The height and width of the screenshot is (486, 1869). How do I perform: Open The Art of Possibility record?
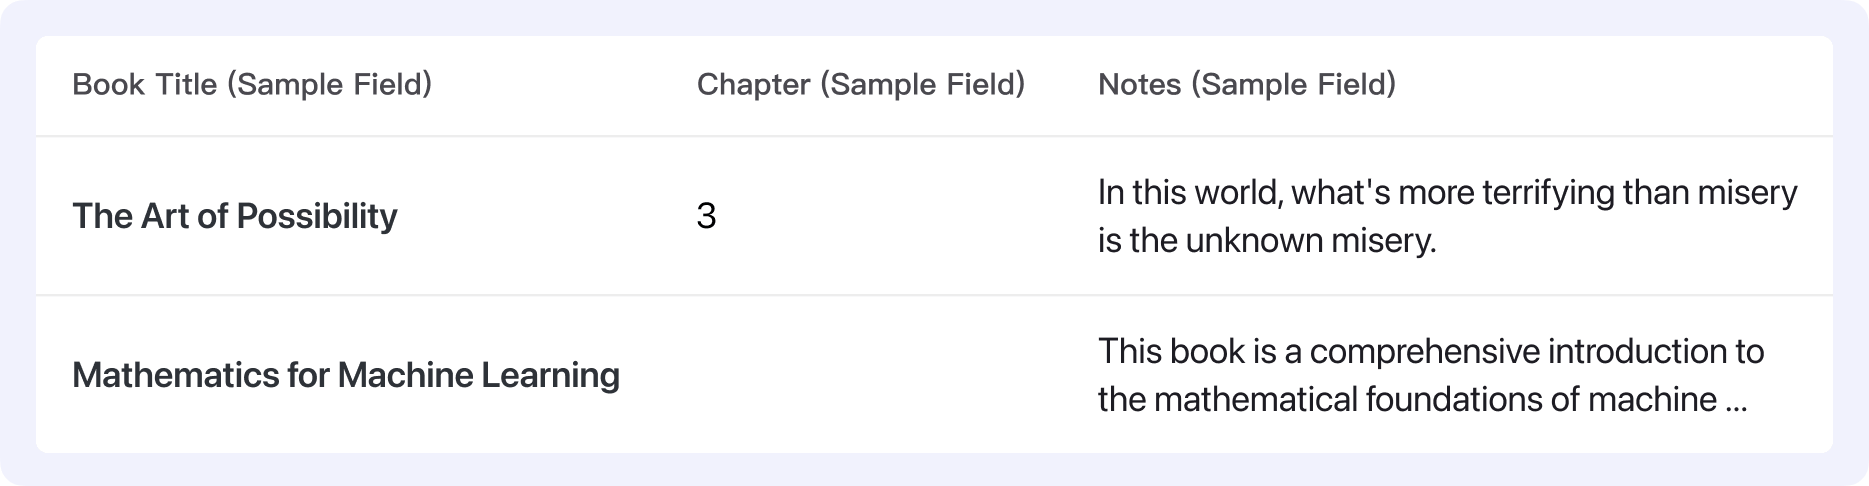(x=234, y=216)
